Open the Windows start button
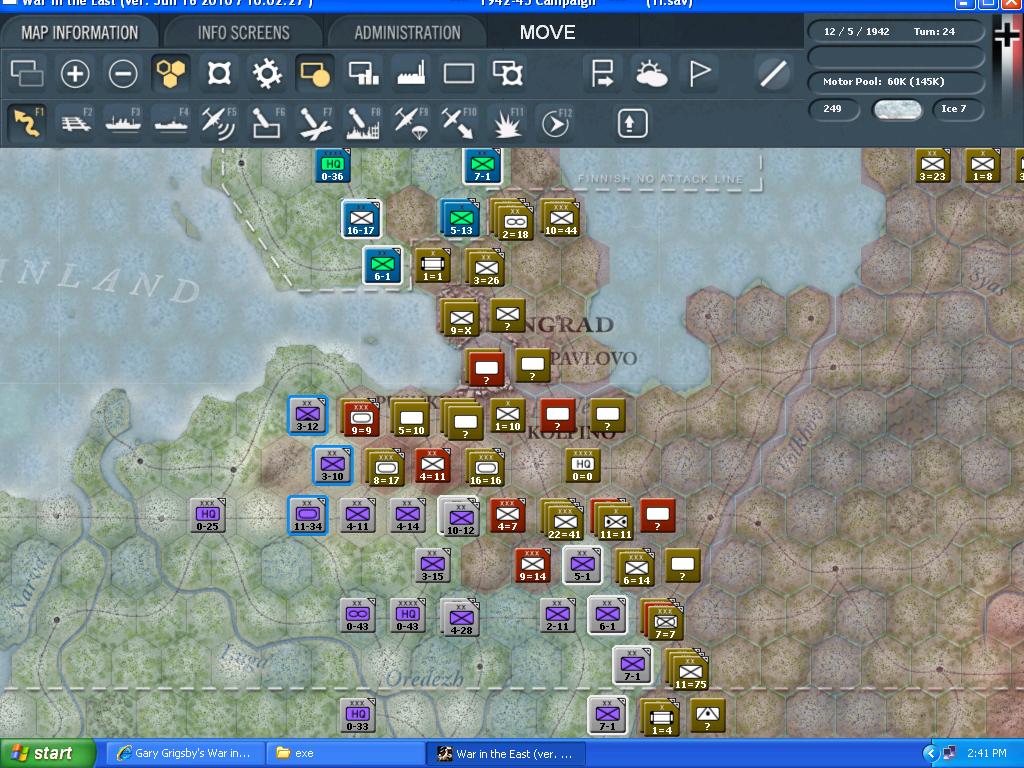Image resolution: width=1024 pixels, height=768 pixels. [47, 753]
